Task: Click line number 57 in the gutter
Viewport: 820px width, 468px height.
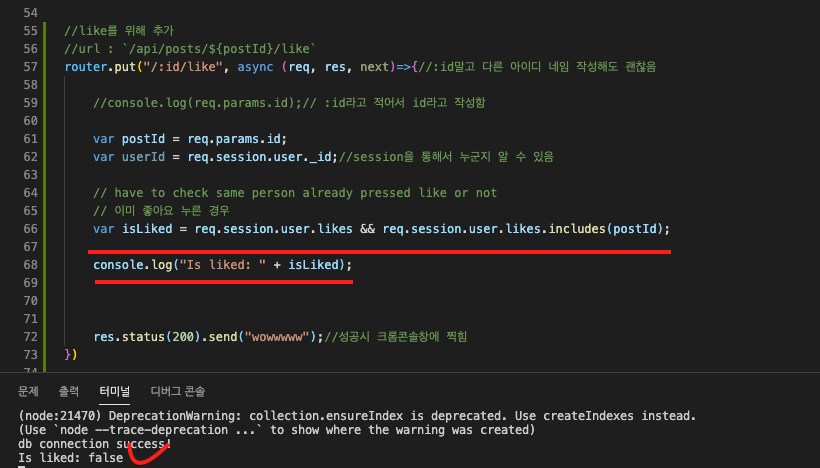Action: coord(30,67)
